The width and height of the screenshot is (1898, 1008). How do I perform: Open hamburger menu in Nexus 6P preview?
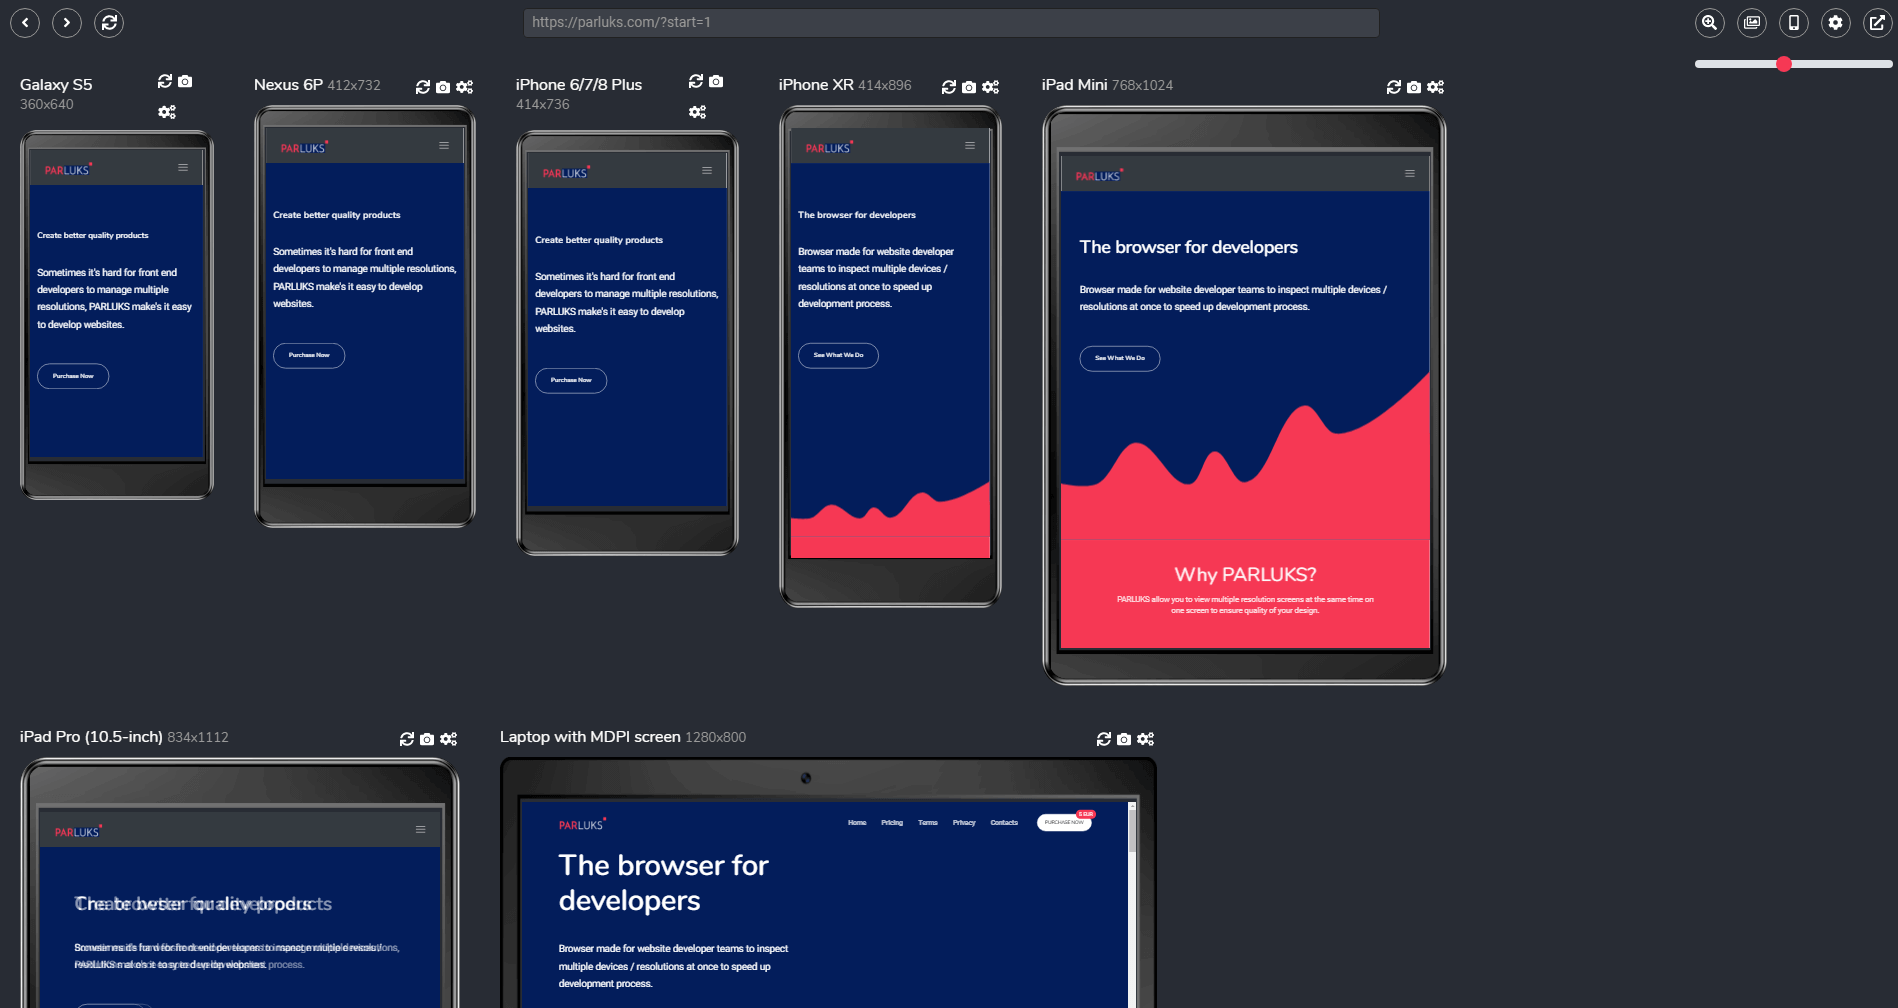tap(444, 146)
